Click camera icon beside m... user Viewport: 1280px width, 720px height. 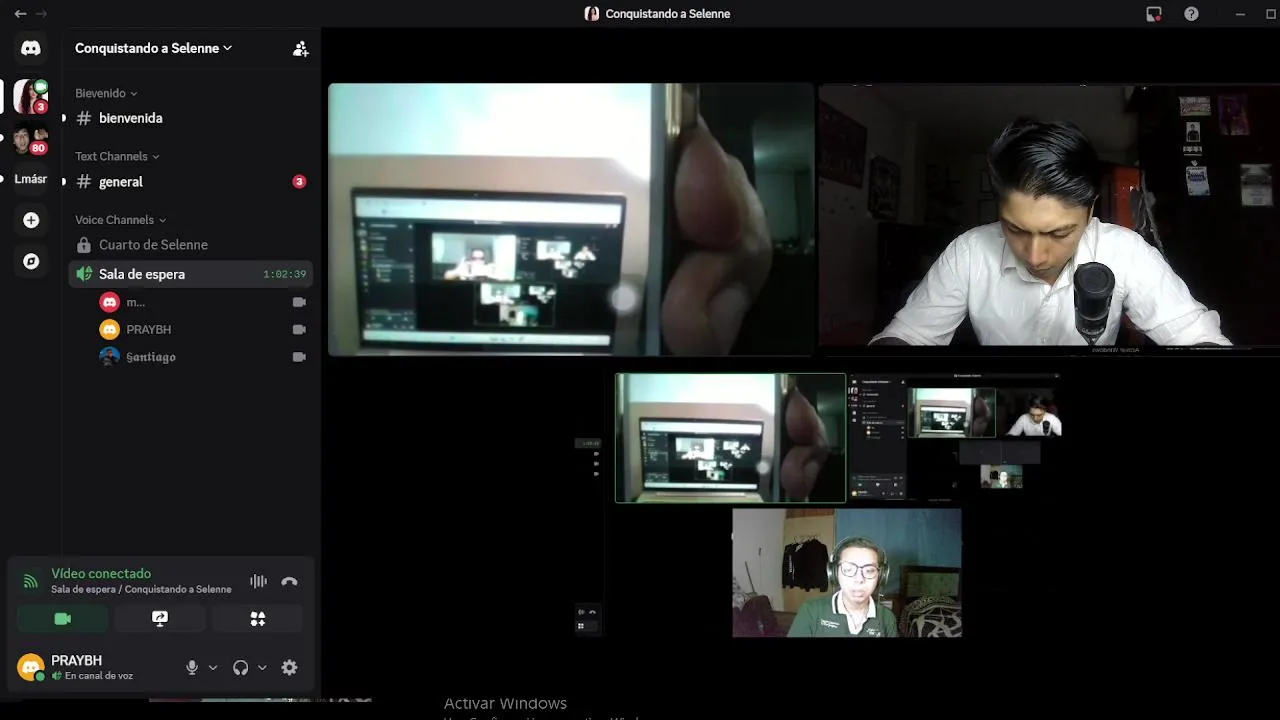pos(298,302)
